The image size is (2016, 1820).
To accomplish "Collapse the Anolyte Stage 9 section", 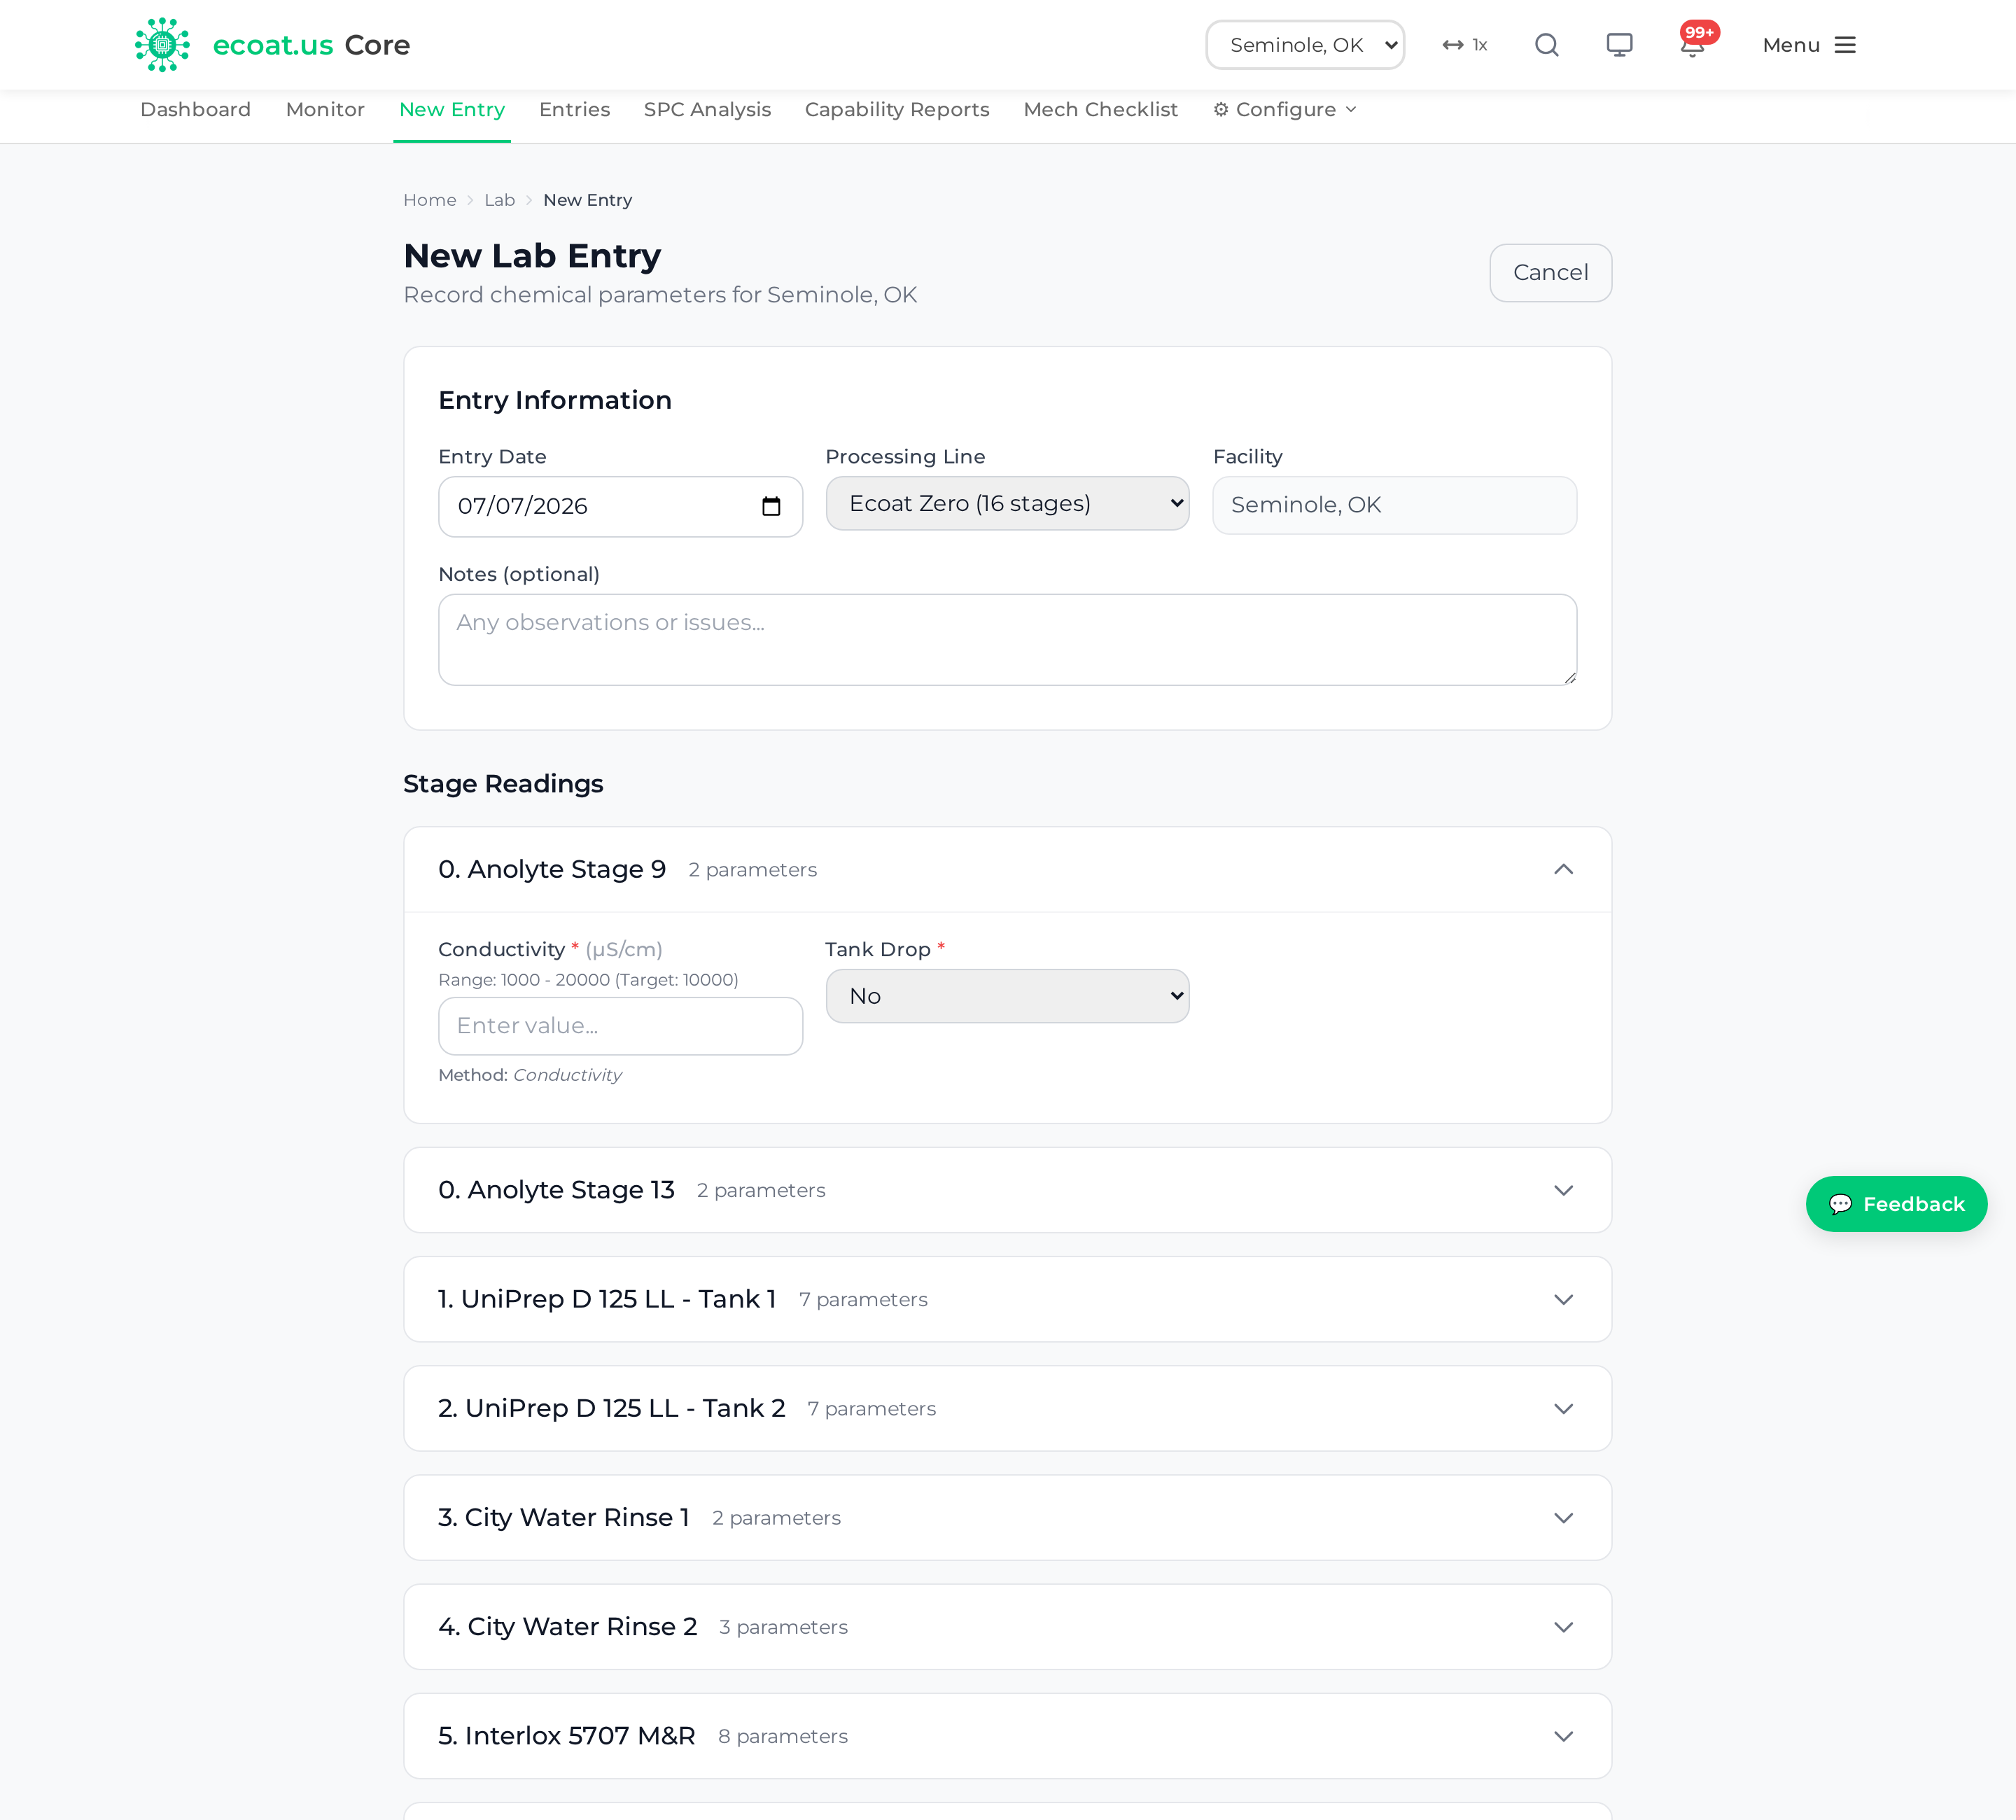I will [x=1563, y=869].
